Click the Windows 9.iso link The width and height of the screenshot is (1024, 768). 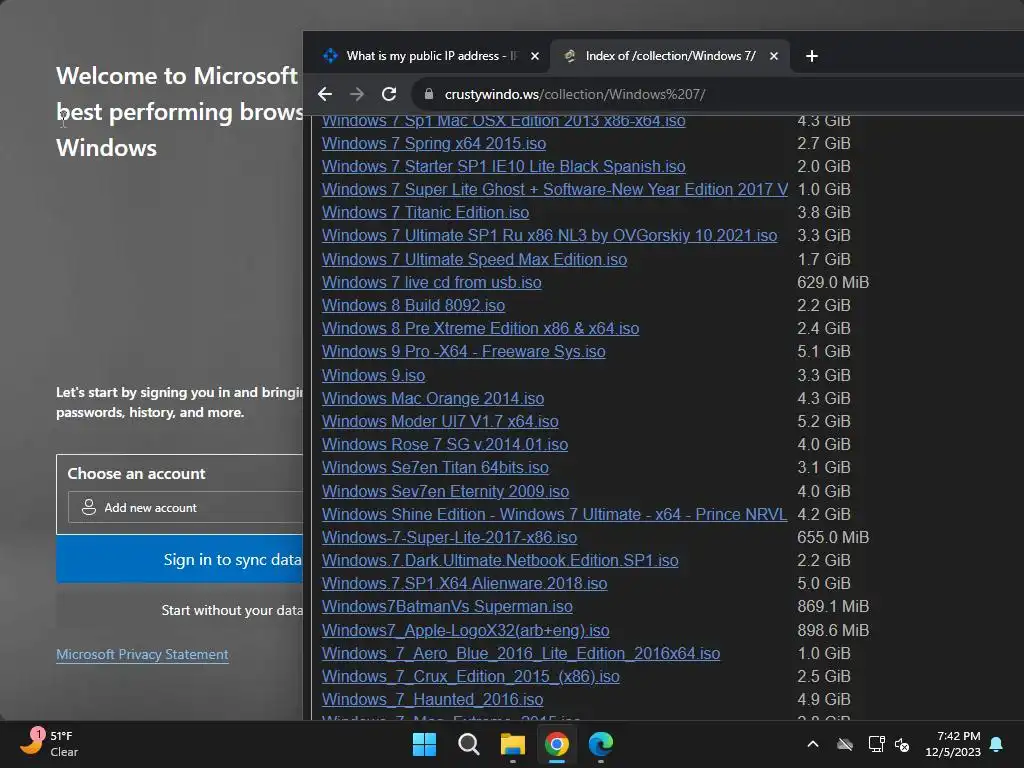(x=374, y=376)
